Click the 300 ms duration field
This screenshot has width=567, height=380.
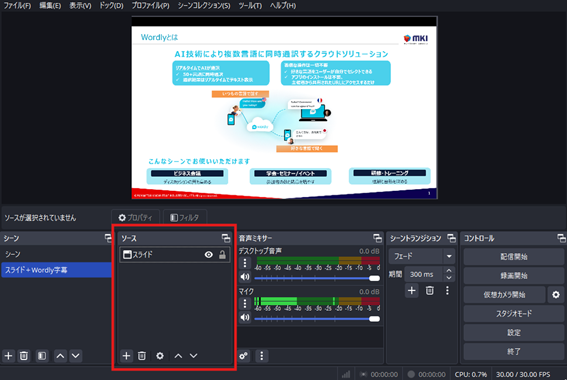tap(424, 274)
